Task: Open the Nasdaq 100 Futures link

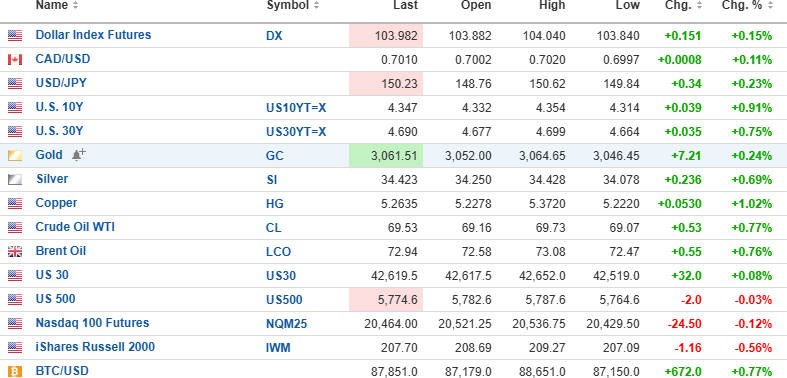Action: [92, 323]
